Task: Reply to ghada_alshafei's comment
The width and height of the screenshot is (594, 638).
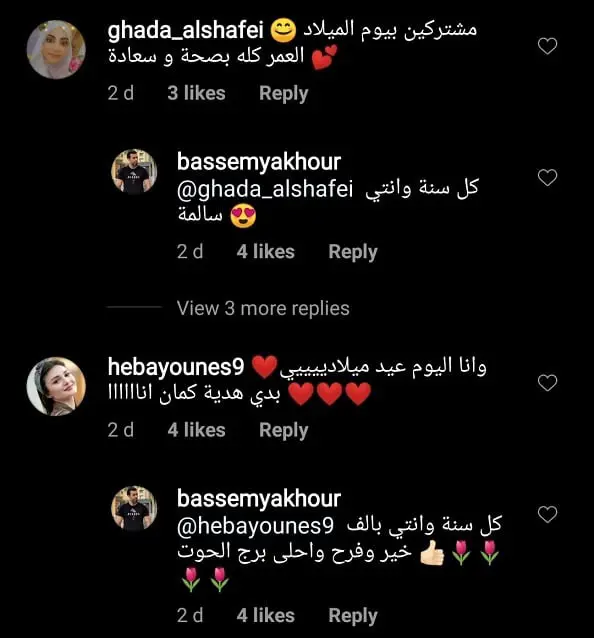Action: click(284, 94)
